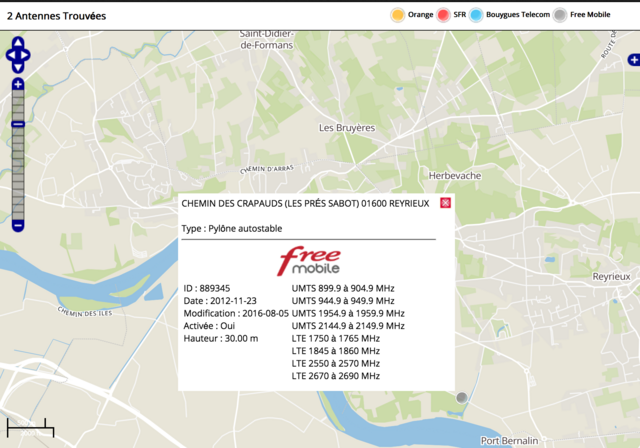The height and width of the screenshot is (448, 640).
Task: Click the grey Free Mobile antenna marker on the map
Action: [462, 397]
